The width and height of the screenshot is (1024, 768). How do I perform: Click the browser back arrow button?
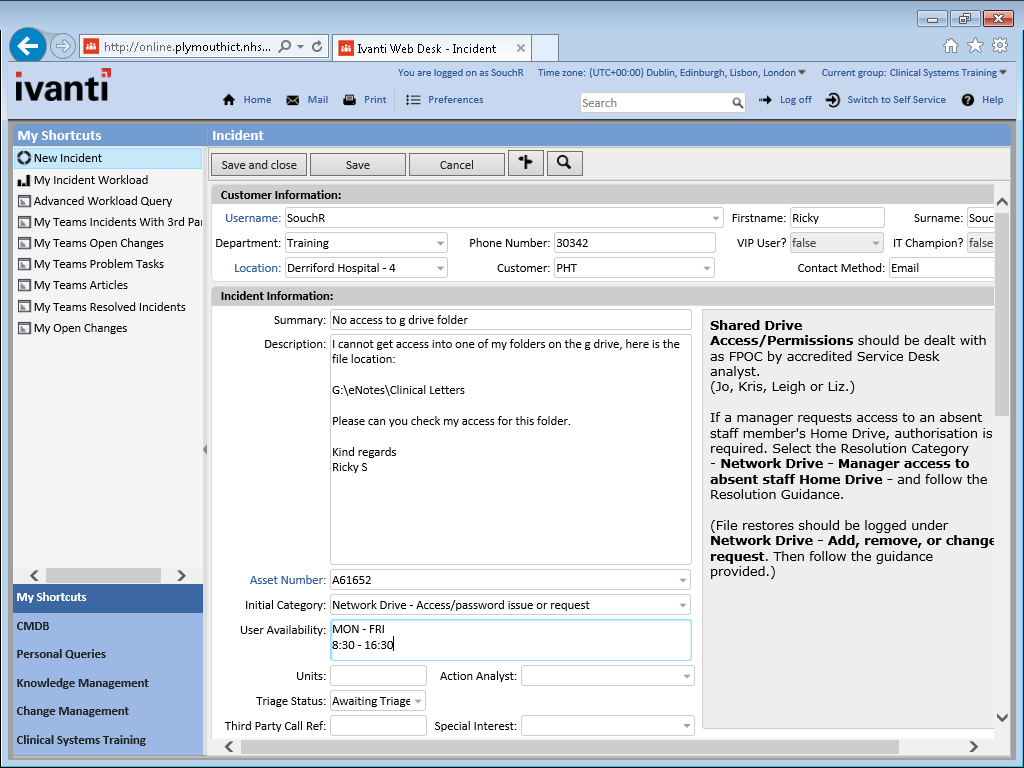pyautogui.click(x=27, y=46)
